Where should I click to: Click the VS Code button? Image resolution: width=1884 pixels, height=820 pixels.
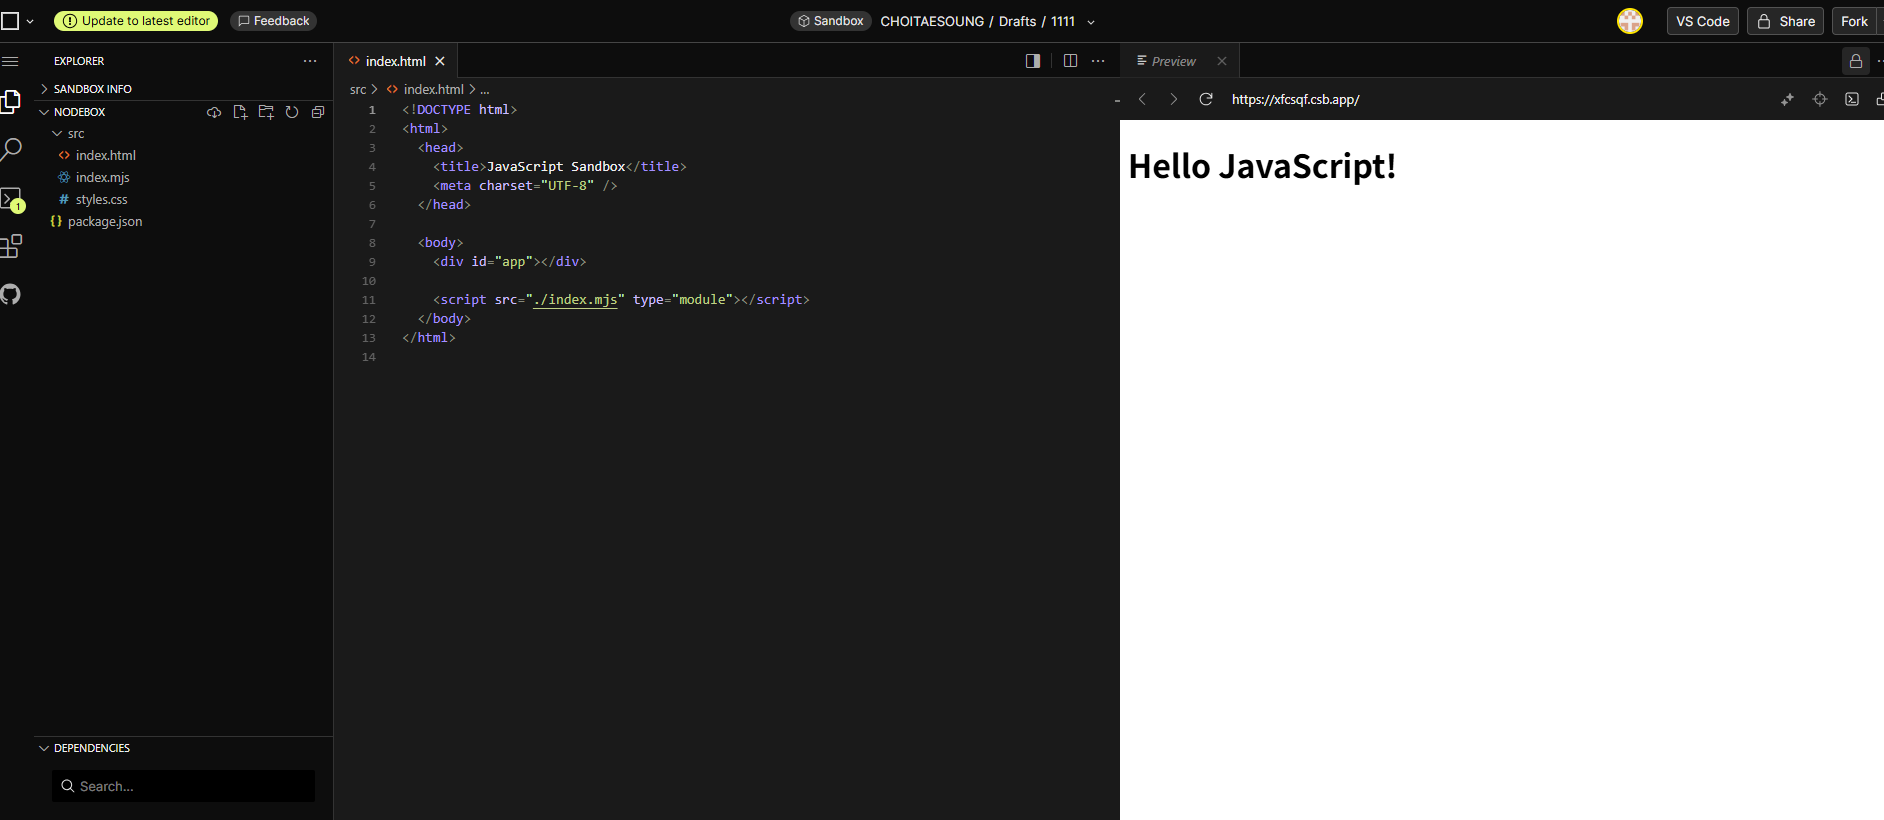(x=1703, y=21)
